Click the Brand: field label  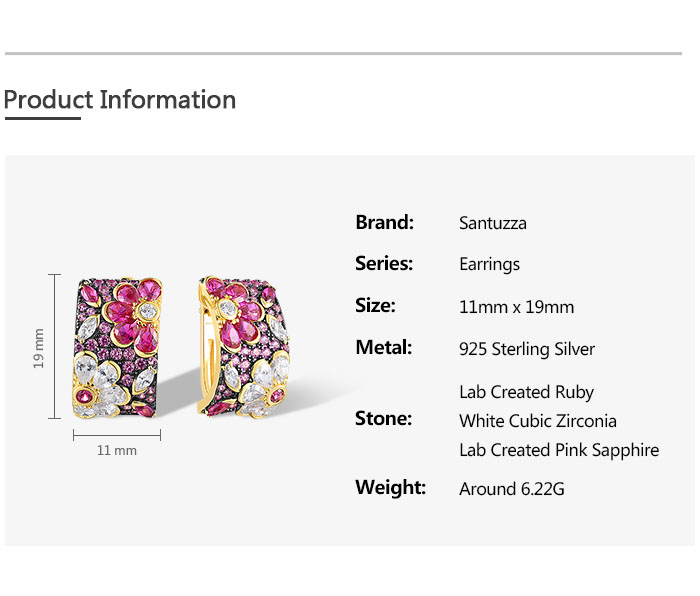[384, 222]
